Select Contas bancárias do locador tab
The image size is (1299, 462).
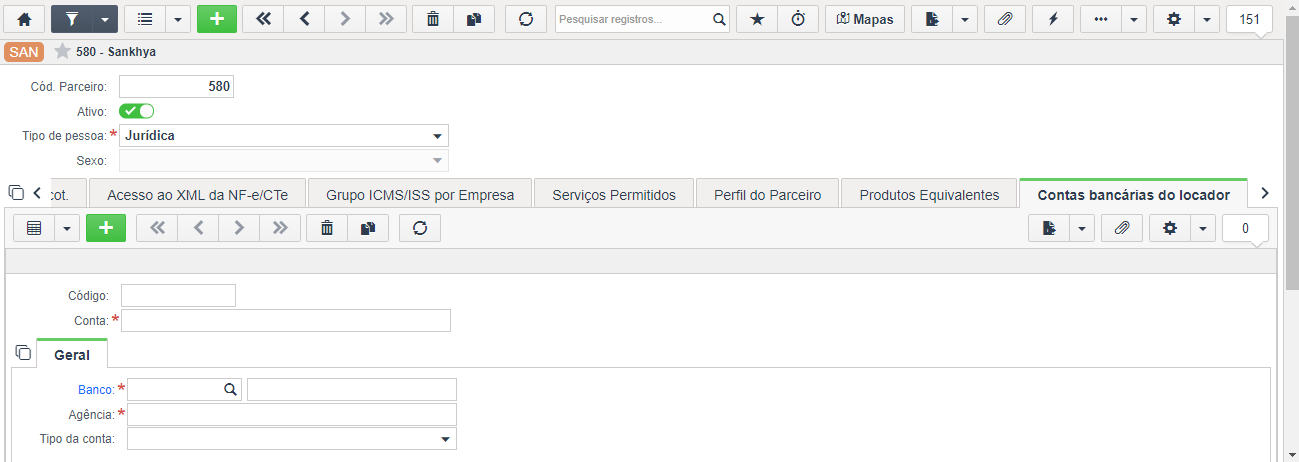(x=1133, y=195)
